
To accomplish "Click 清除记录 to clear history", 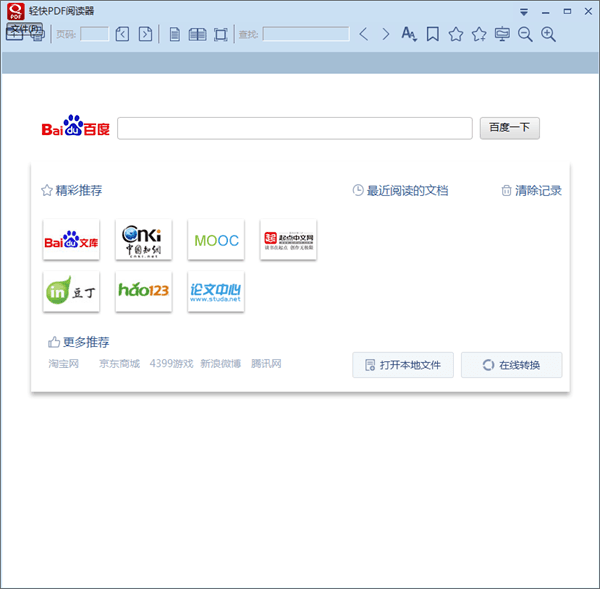I will (x=538, y=190).
